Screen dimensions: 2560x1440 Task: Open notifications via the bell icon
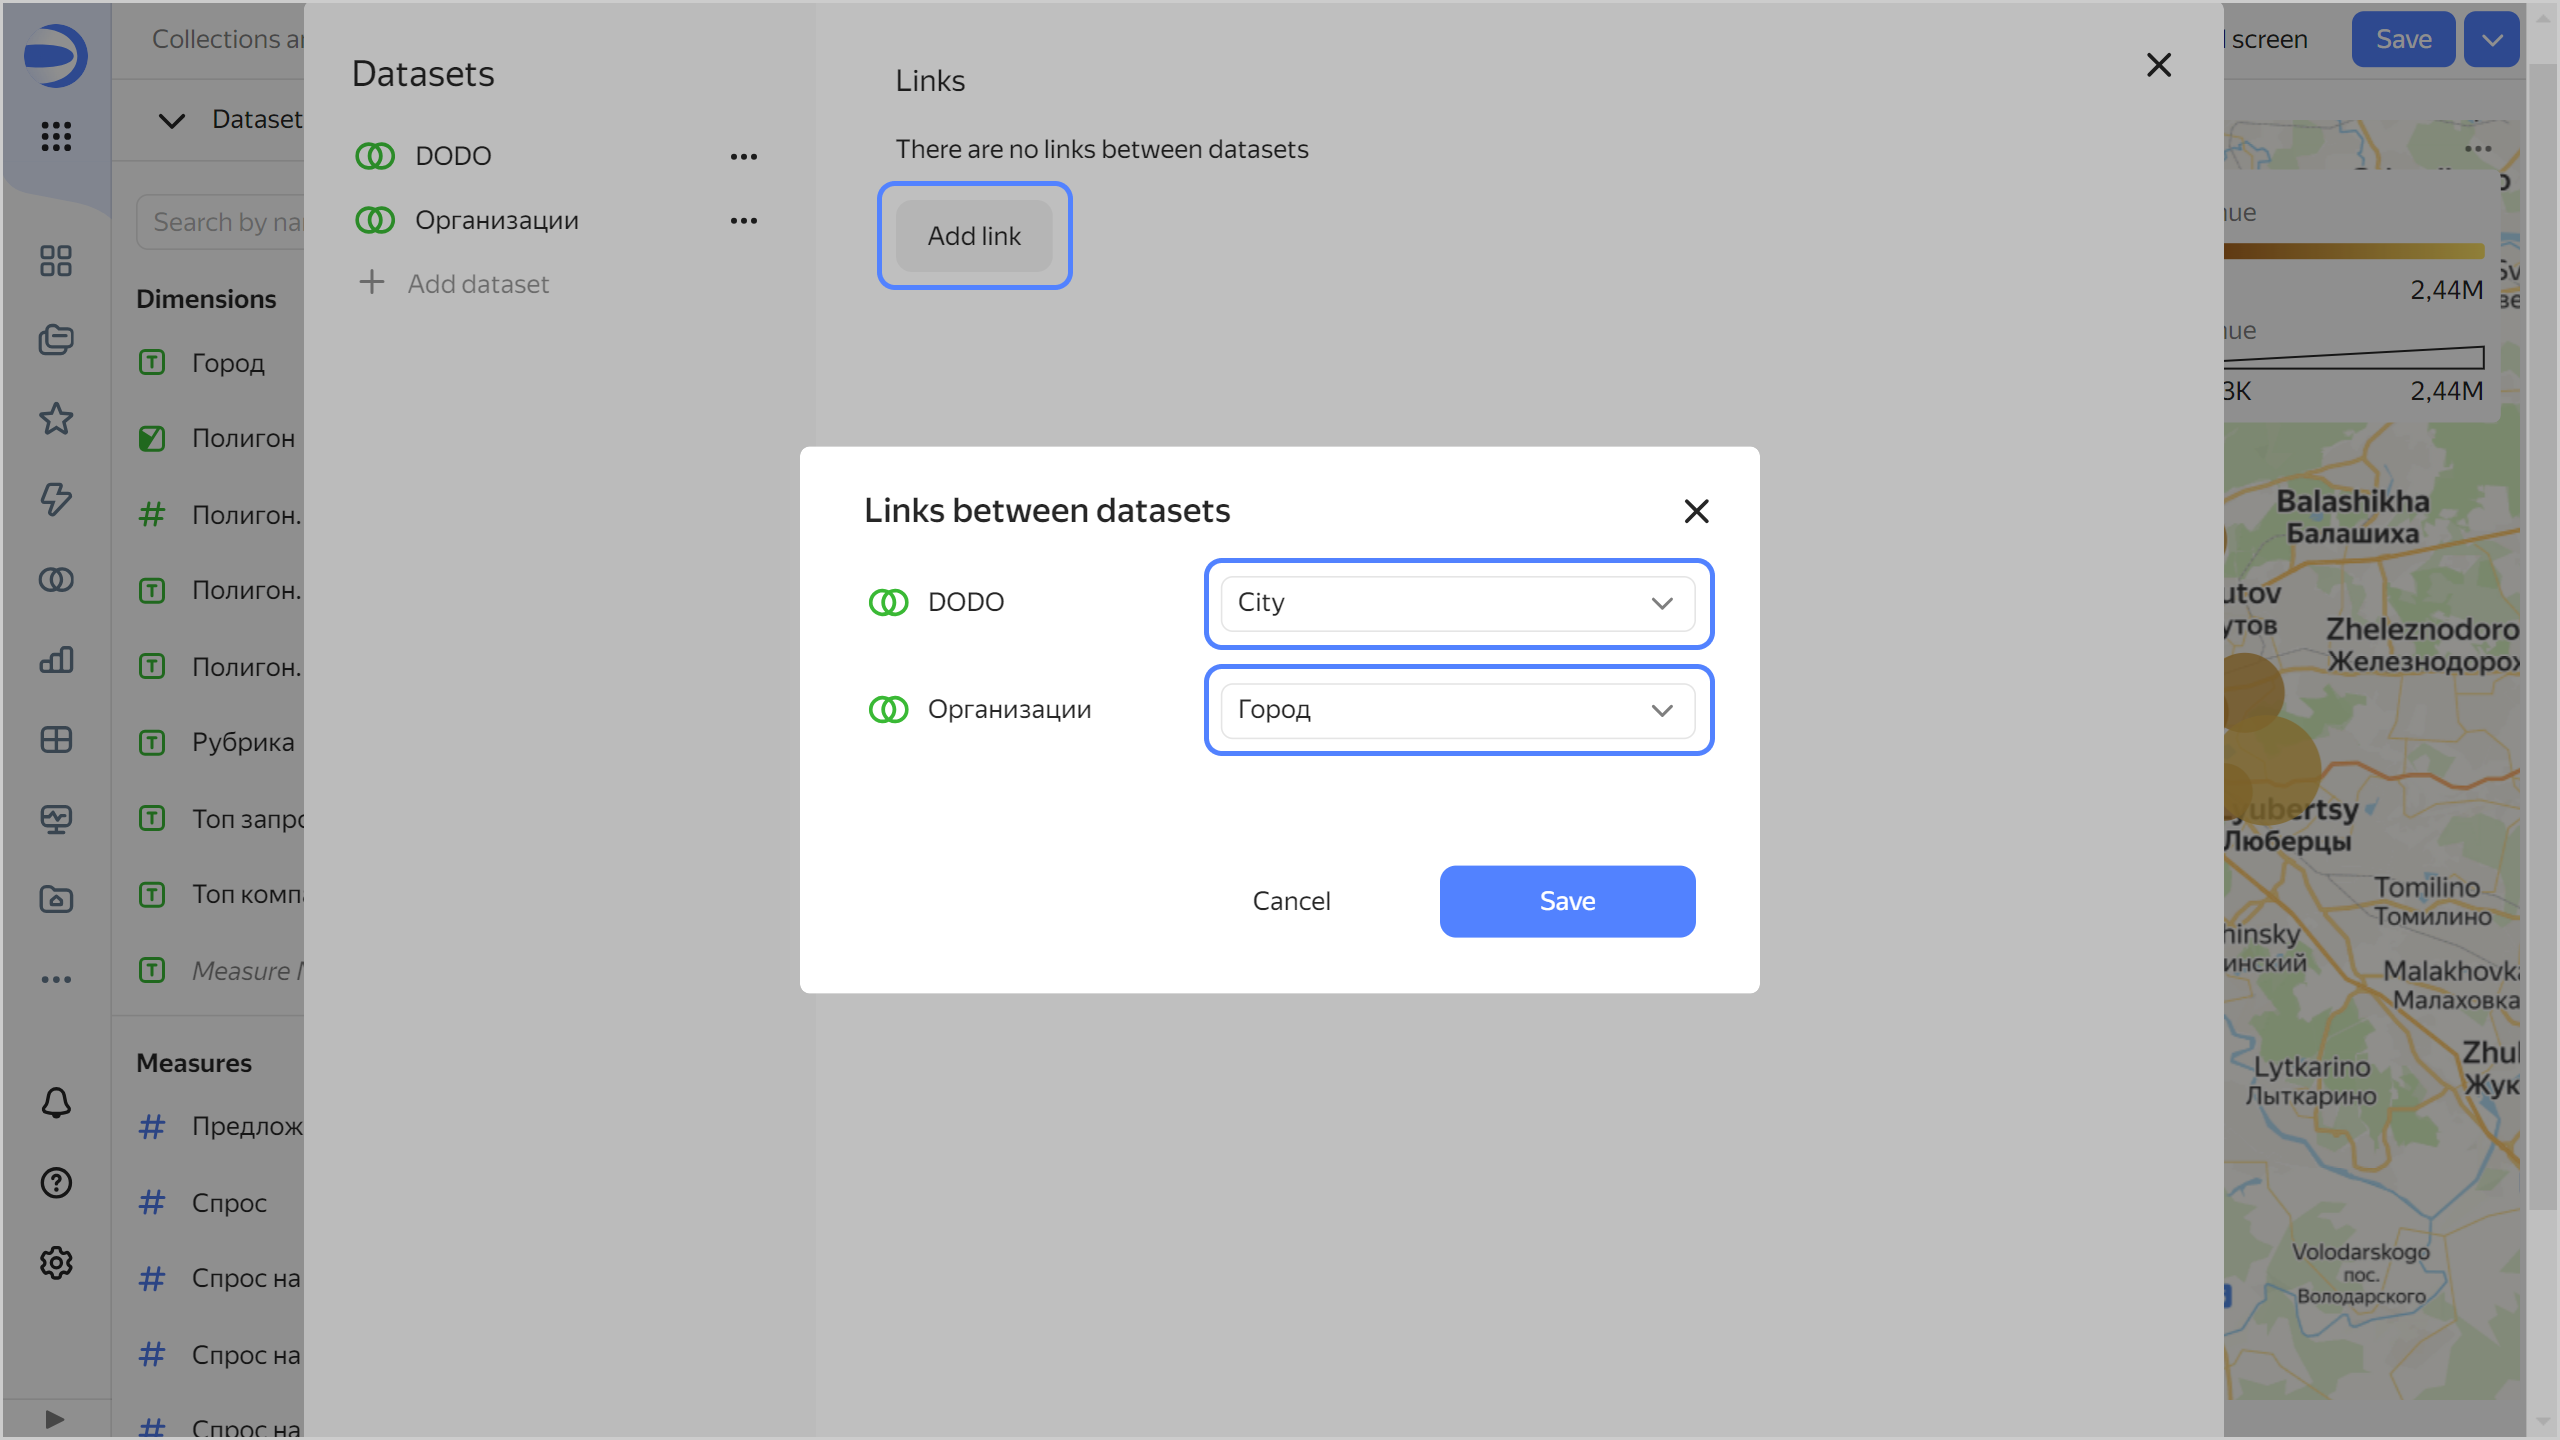(x=55, y=1103)
